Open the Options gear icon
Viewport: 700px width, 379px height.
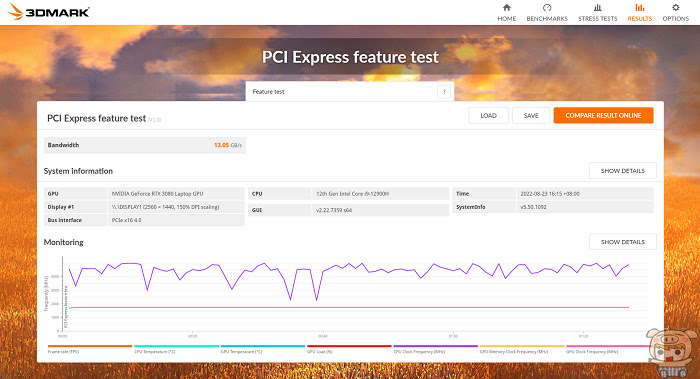[675, 8]
